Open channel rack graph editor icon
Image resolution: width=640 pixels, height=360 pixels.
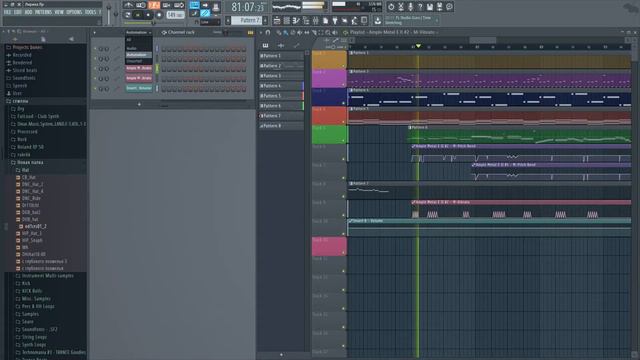[x=250, y=32]
